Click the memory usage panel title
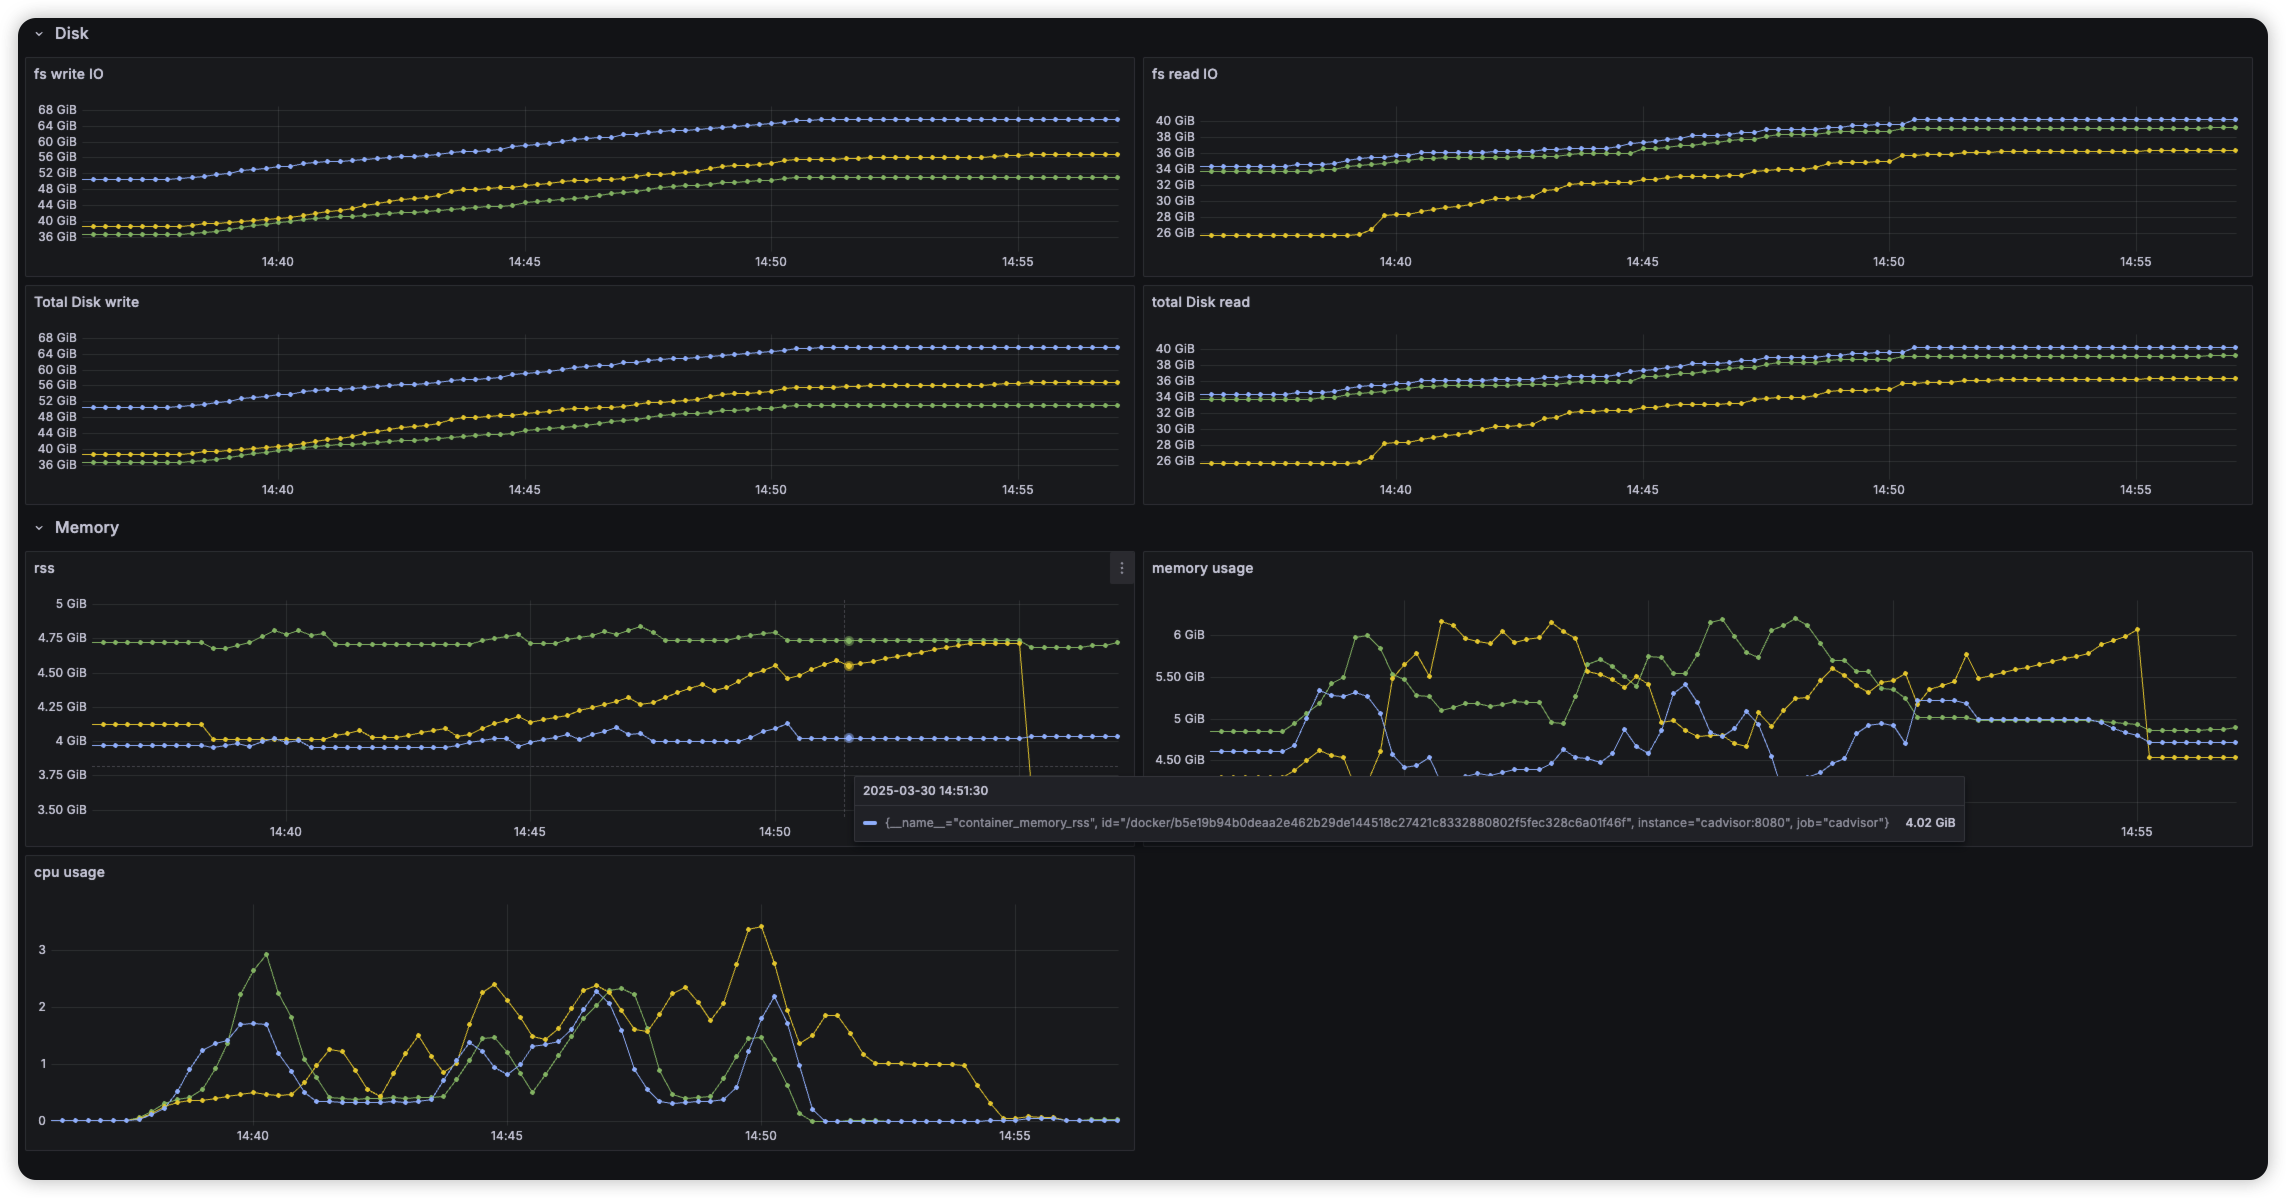This screenshot has height=1198, width=2286. pos(1202,568)
